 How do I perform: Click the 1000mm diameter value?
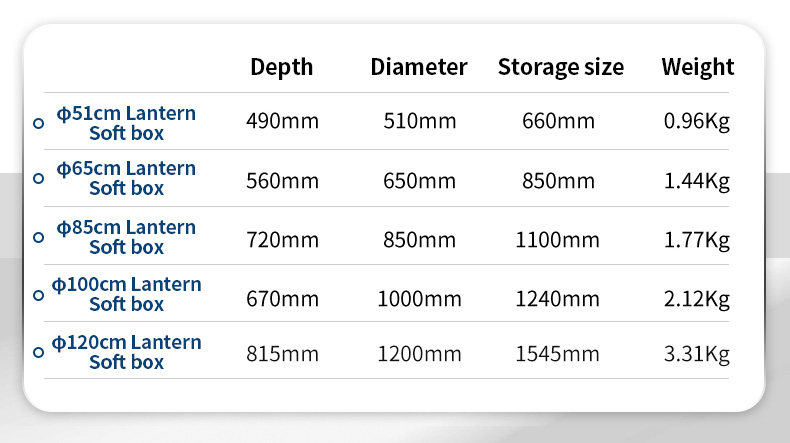(419, 299)
